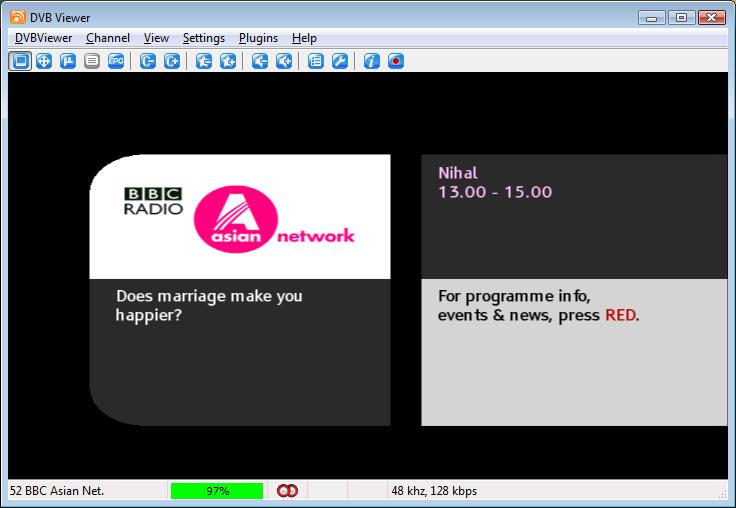This screenshot has width=736, height=508.
Task: Raise volume with speaker-plus icon
Action: click(x=284, y=61)
